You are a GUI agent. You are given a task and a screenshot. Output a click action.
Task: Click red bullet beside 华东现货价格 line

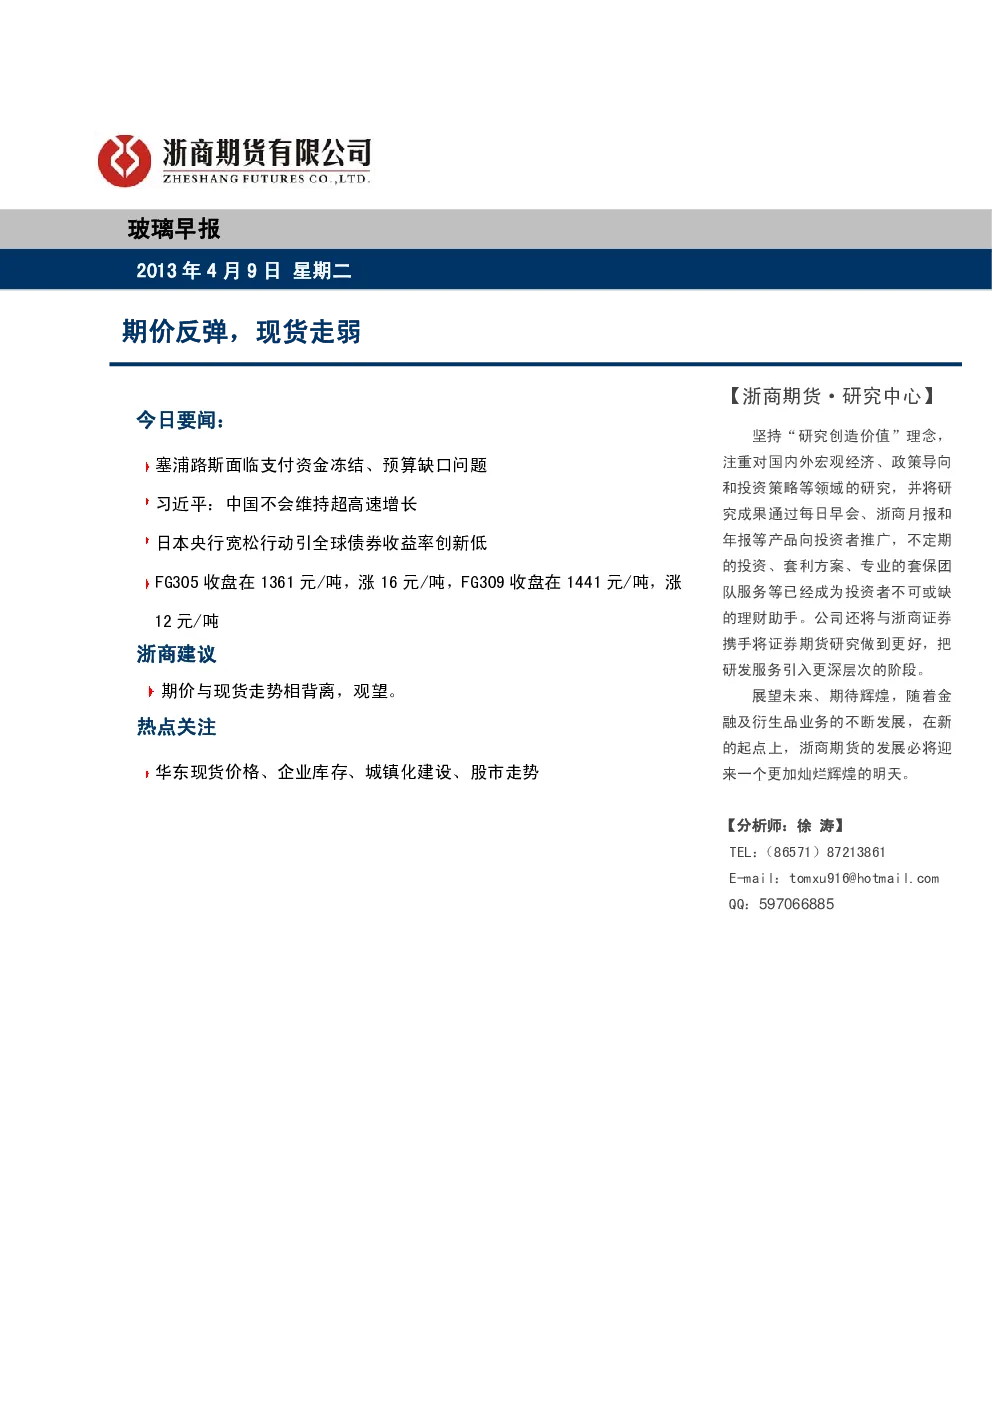(147, 773)
